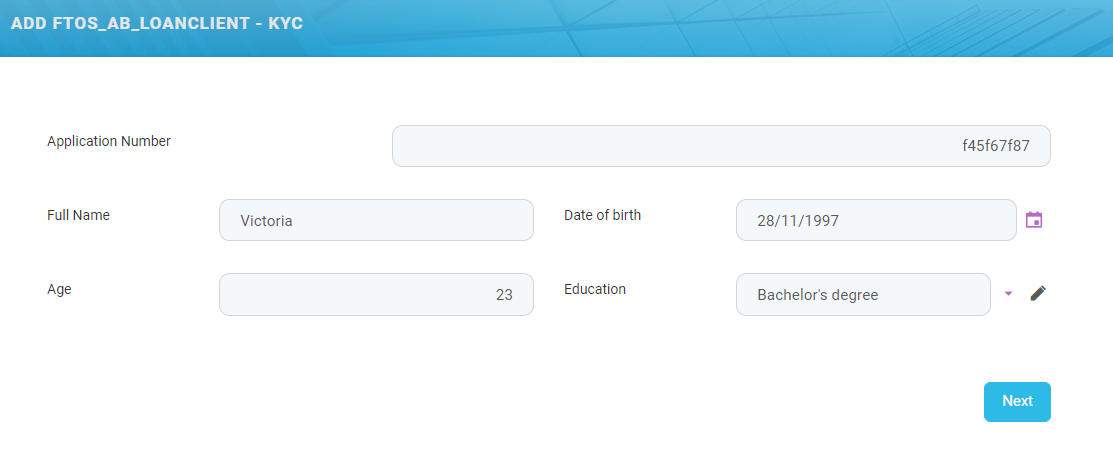This screenshot has height=453, width=1113.
Task: Focus the Age input field
Action: (376, 294)
